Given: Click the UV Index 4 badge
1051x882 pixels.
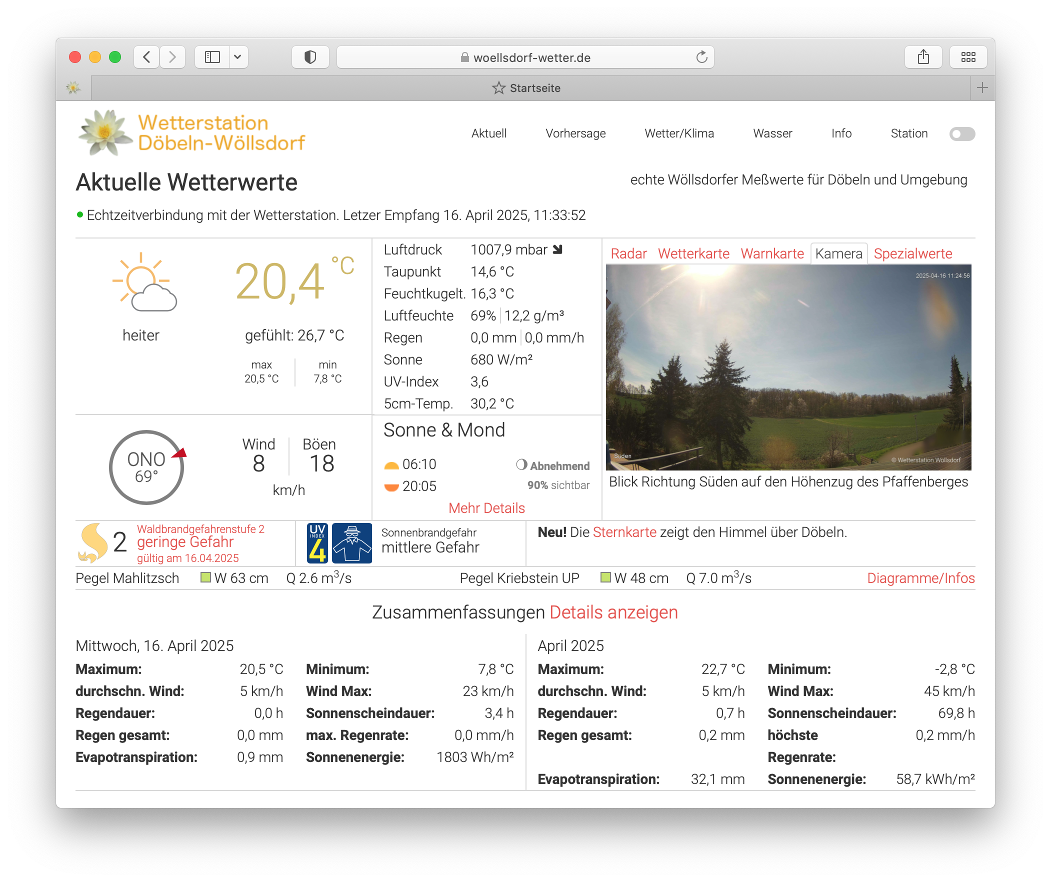Looking at the screenshot, I should tap(317, 542).
